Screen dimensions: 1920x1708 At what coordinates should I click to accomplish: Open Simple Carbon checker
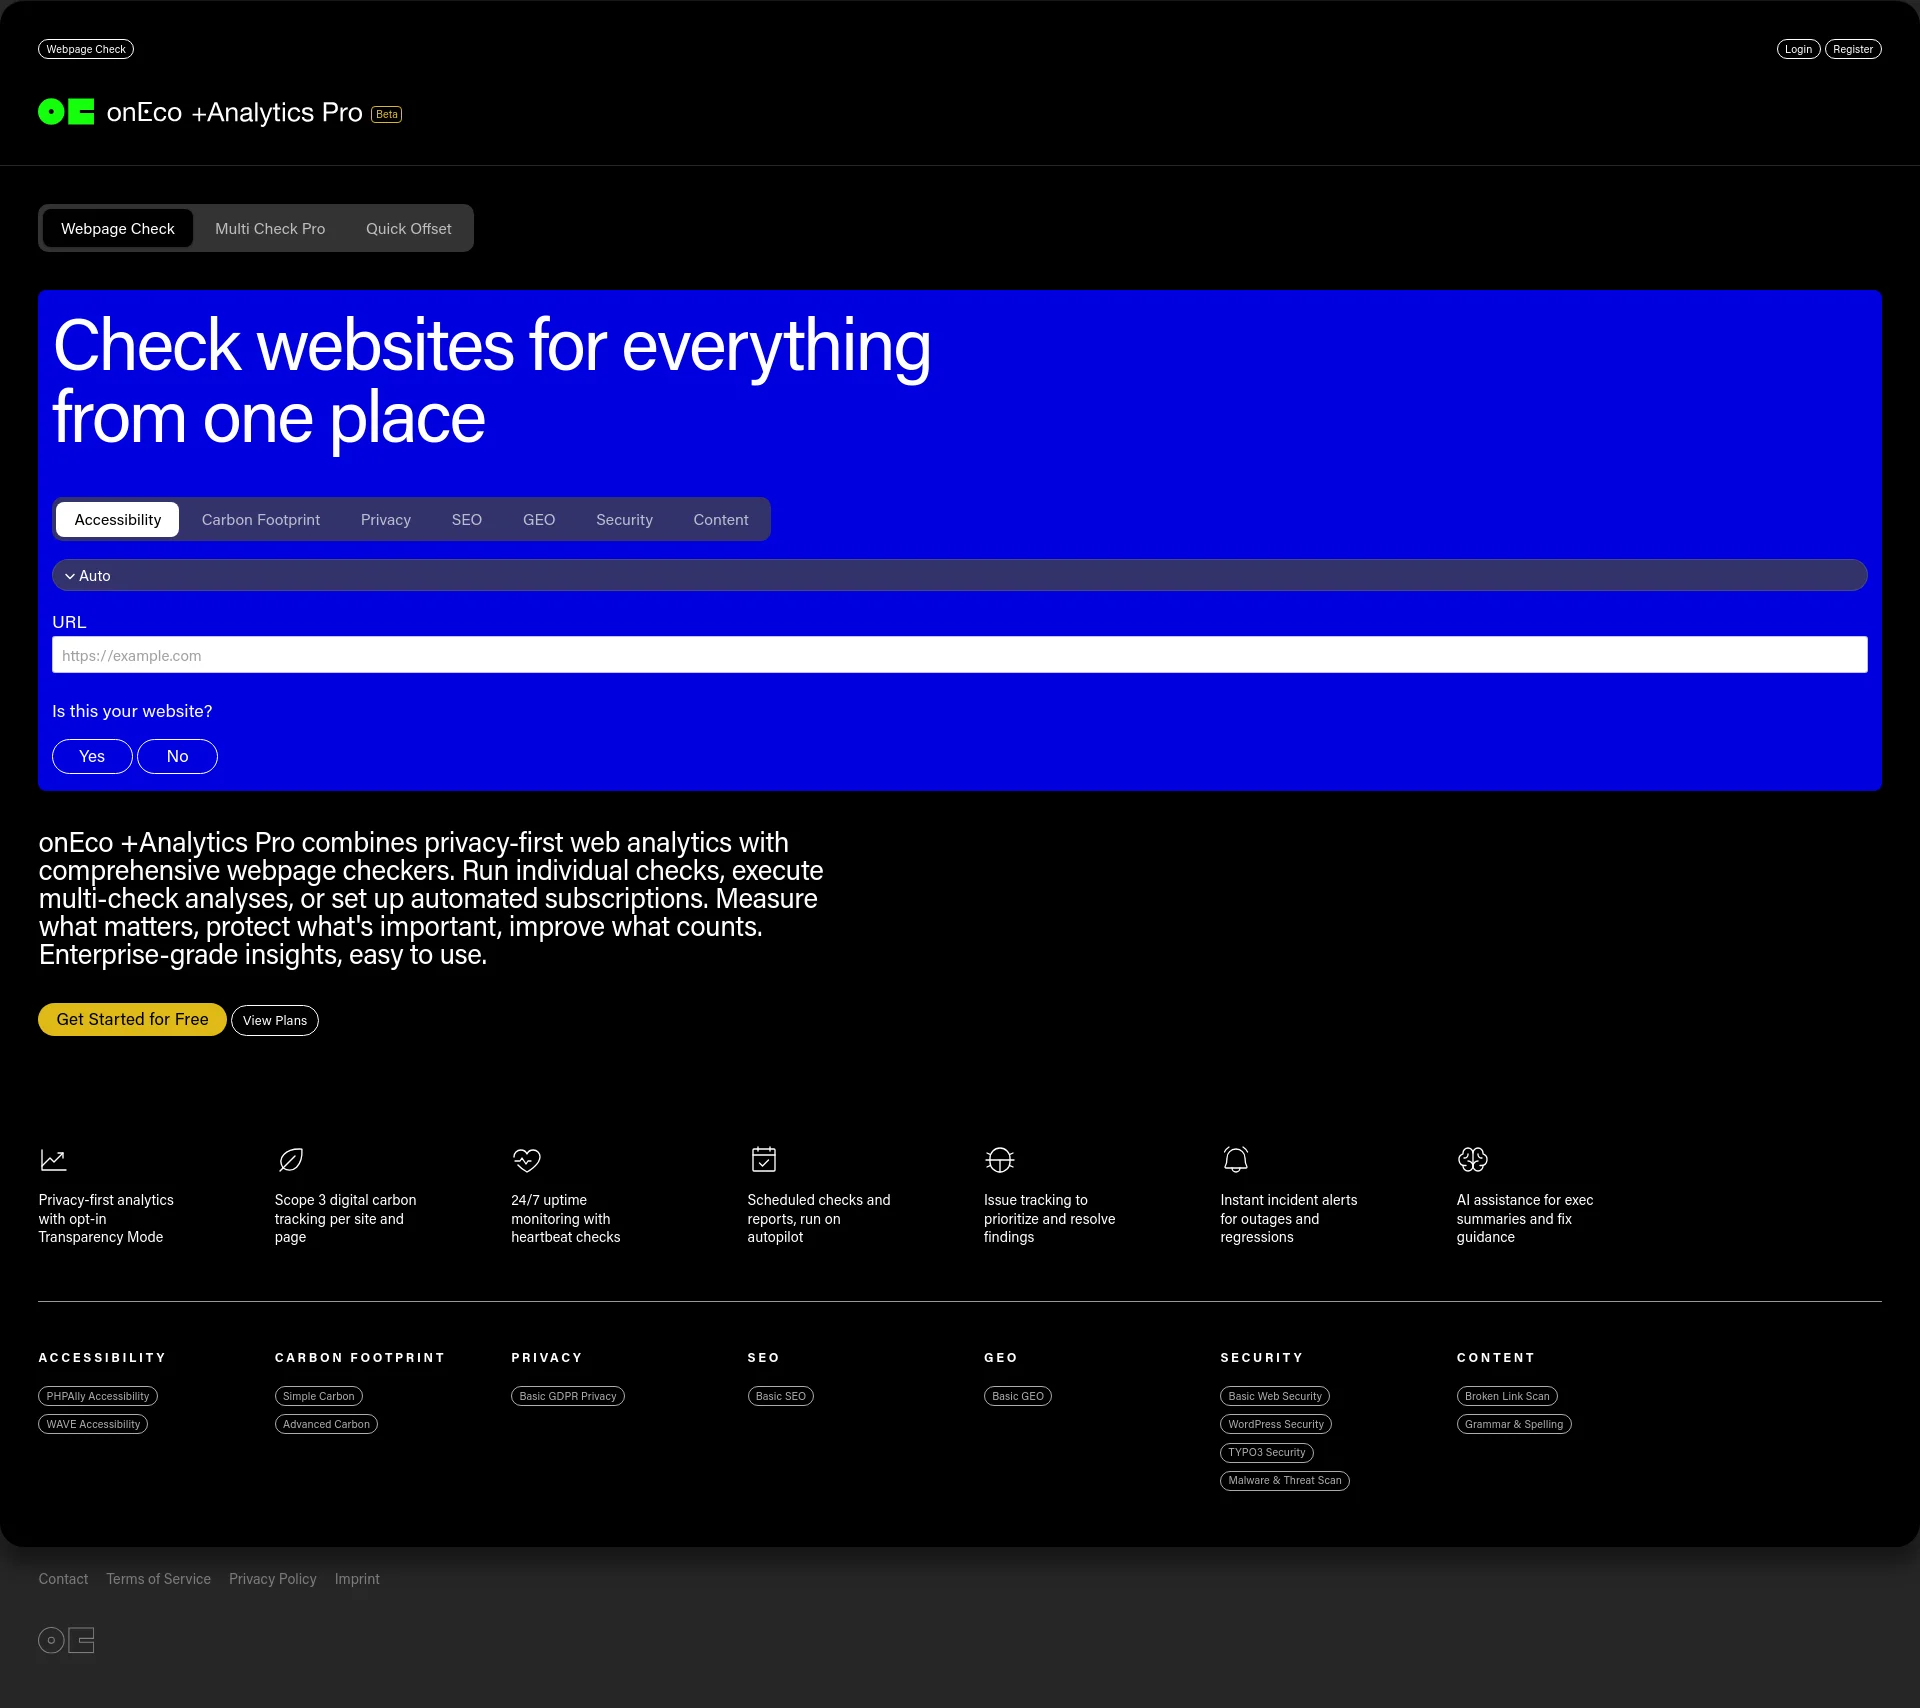[319, 1396]
